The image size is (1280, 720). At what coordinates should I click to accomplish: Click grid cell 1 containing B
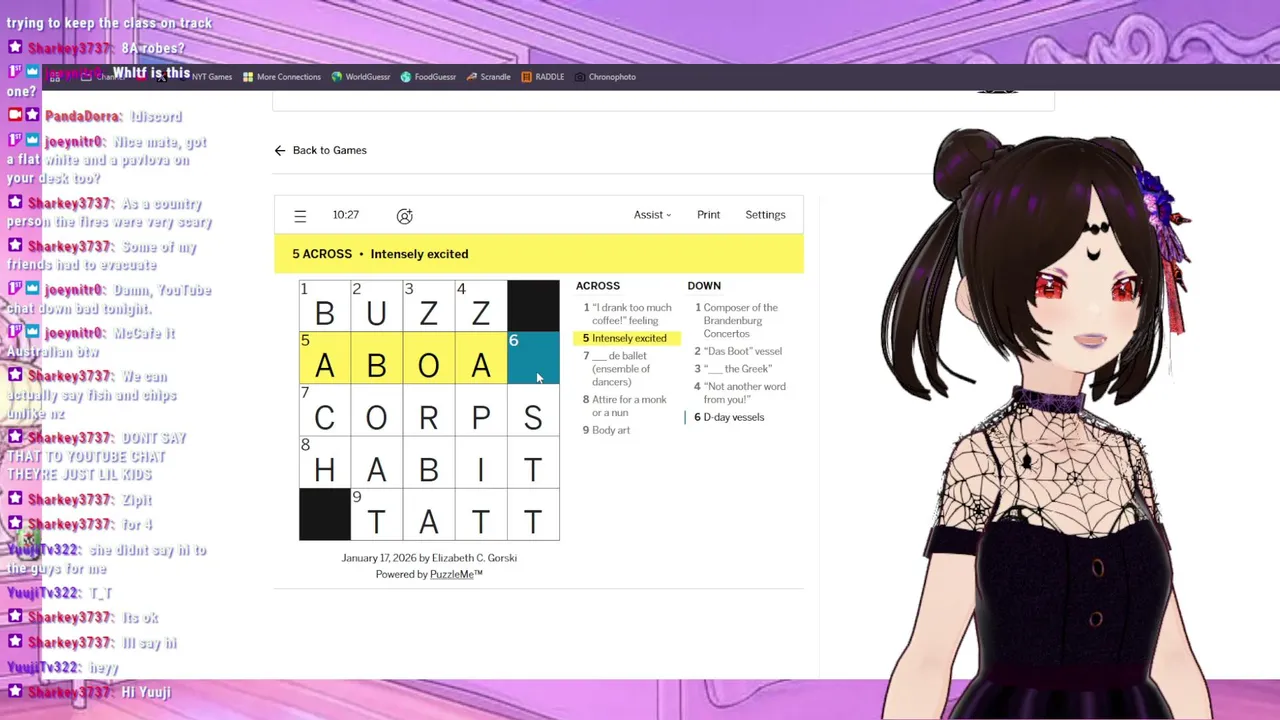point(325,306)
